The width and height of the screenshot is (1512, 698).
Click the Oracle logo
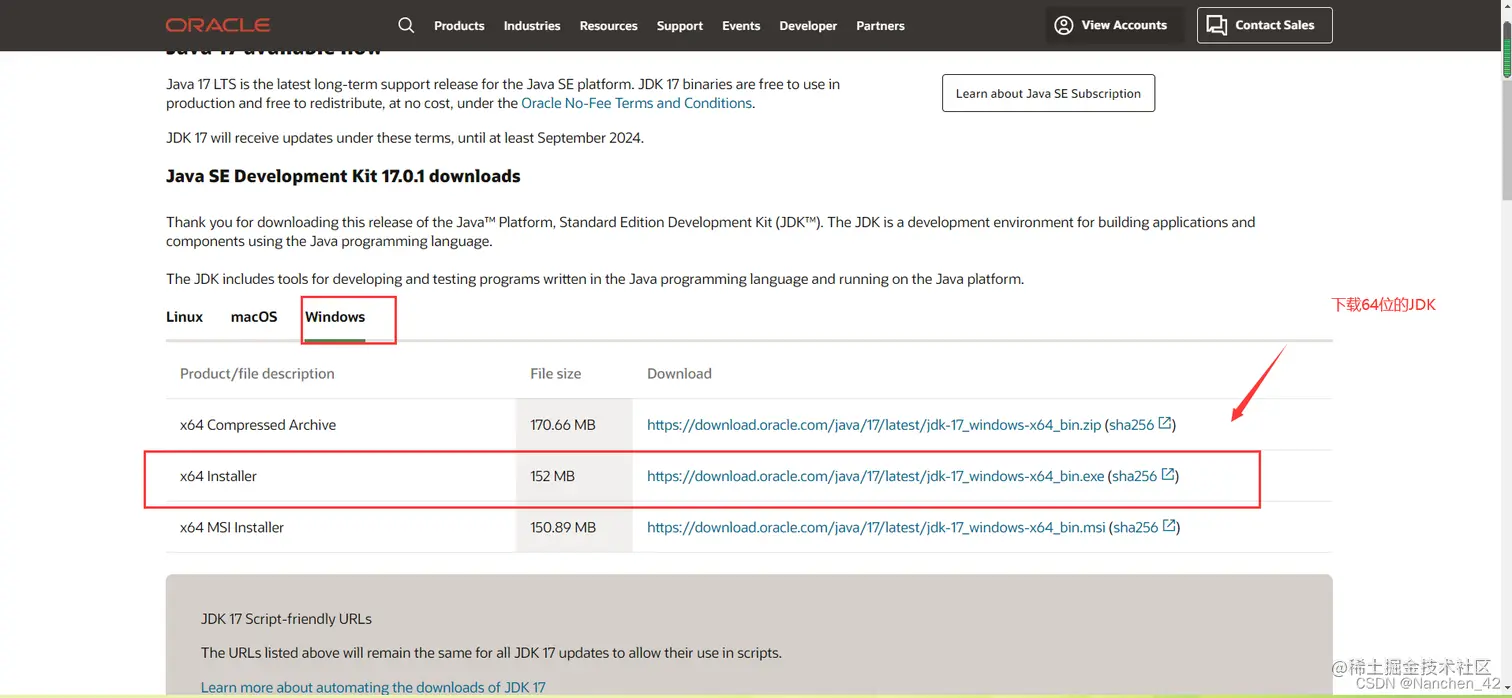[218, 25]
